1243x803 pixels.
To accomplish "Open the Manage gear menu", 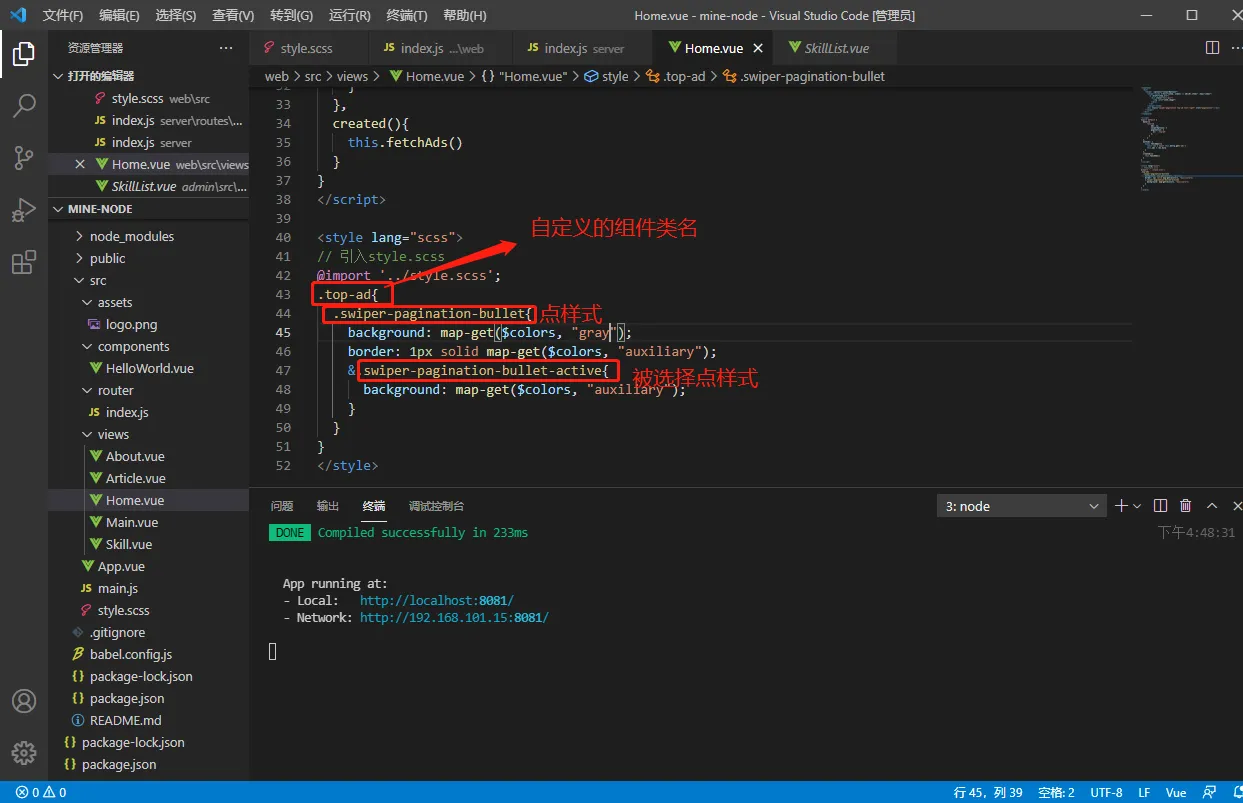I will click(x=24, y=753).
